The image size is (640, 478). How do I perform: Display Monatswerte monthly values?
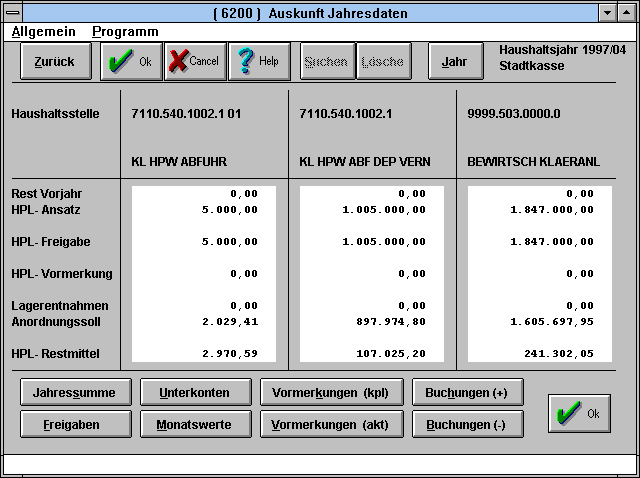(x=194, y=424)
